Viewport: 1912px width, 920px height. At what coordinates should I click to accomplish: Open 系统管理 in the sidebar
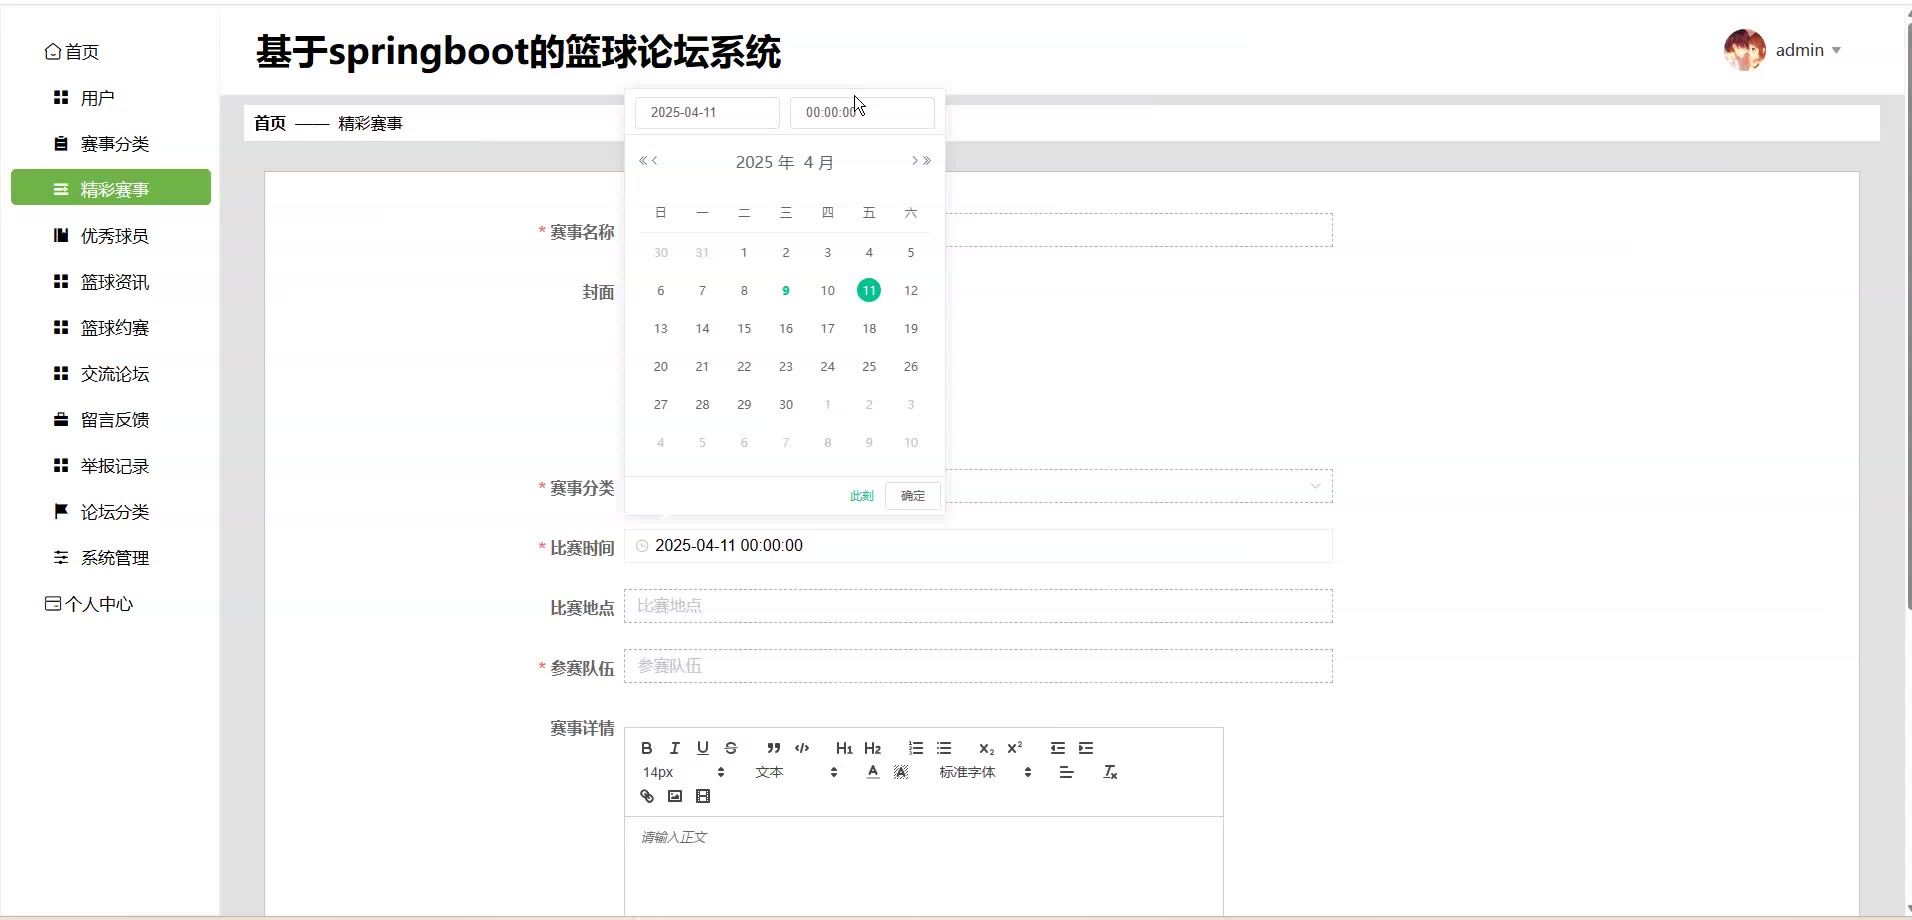coord(111,558)
